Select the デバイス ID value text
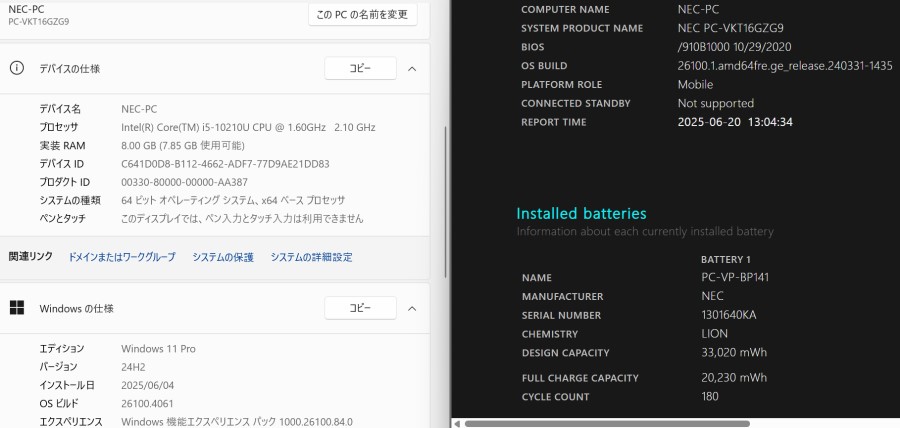 click(226, 164)
